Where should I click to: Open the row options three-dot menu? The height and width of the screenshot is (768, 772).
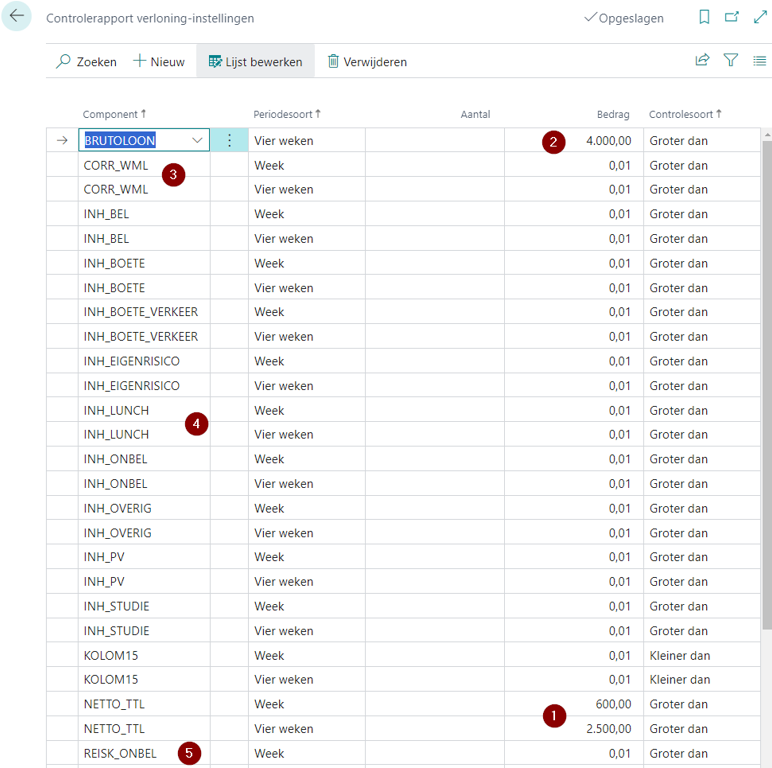[229, 141]
